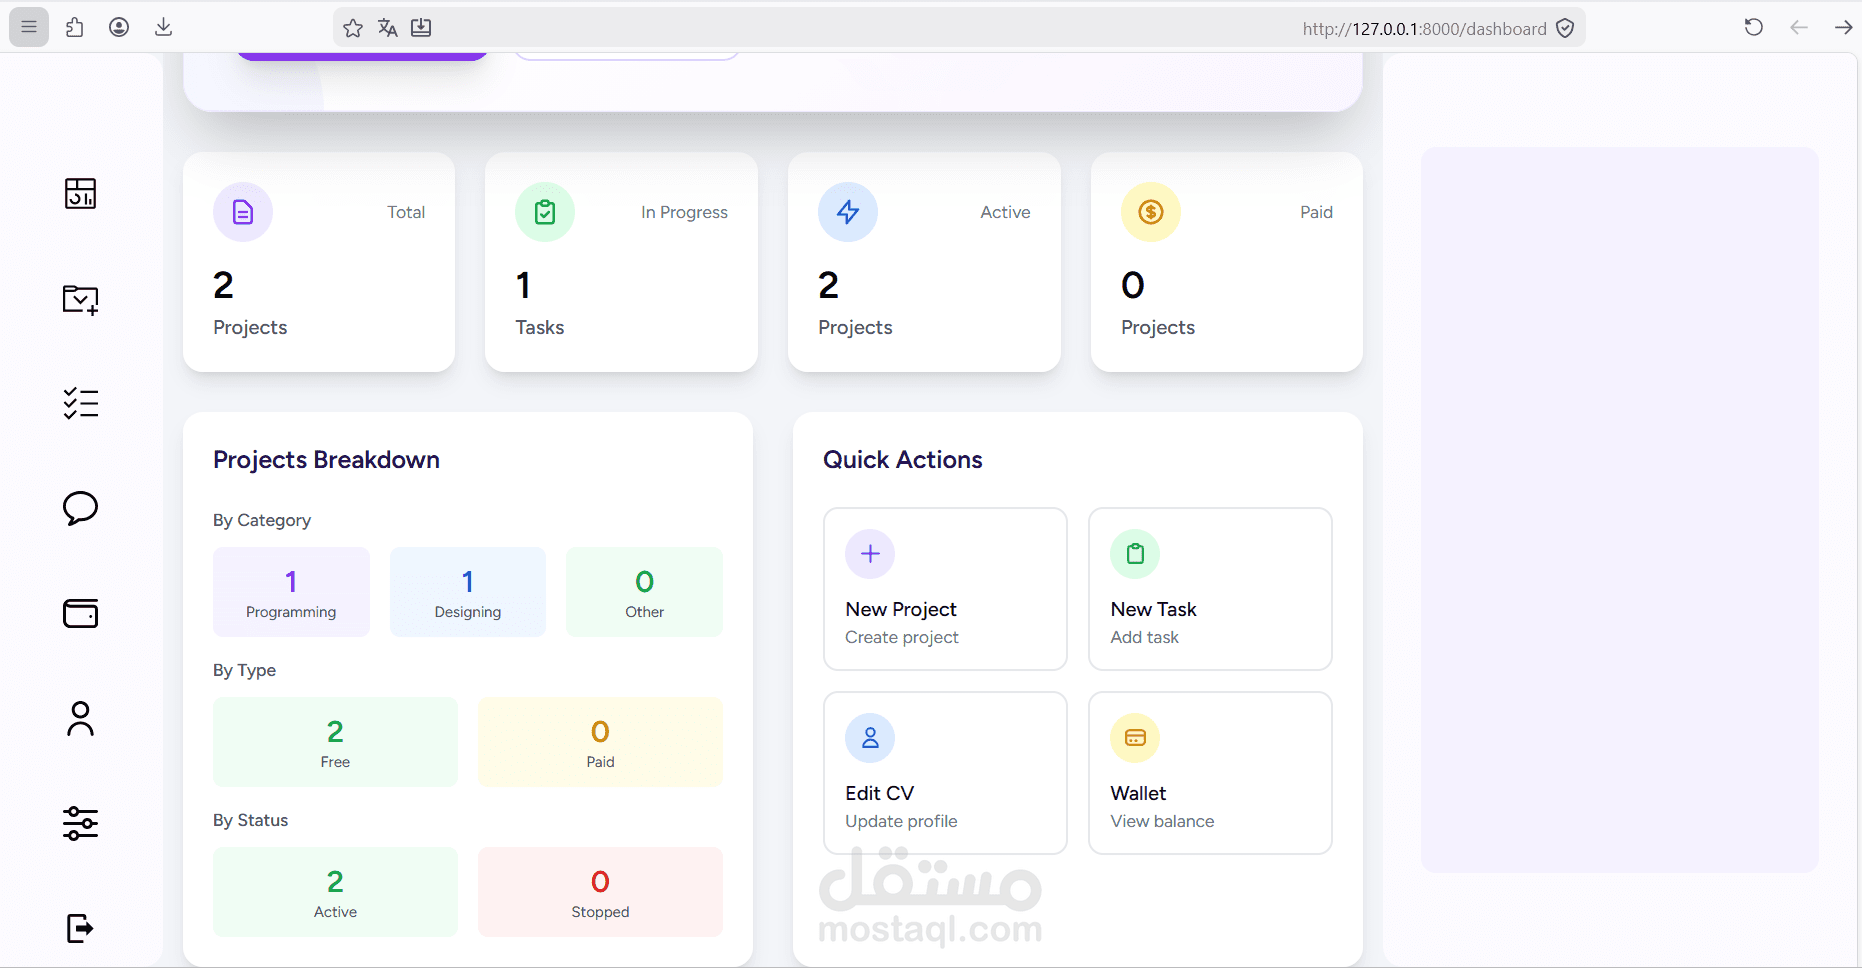1862x968 pixels.
Task: Select the Designing category tile
Action: click(x=468, y=592)
